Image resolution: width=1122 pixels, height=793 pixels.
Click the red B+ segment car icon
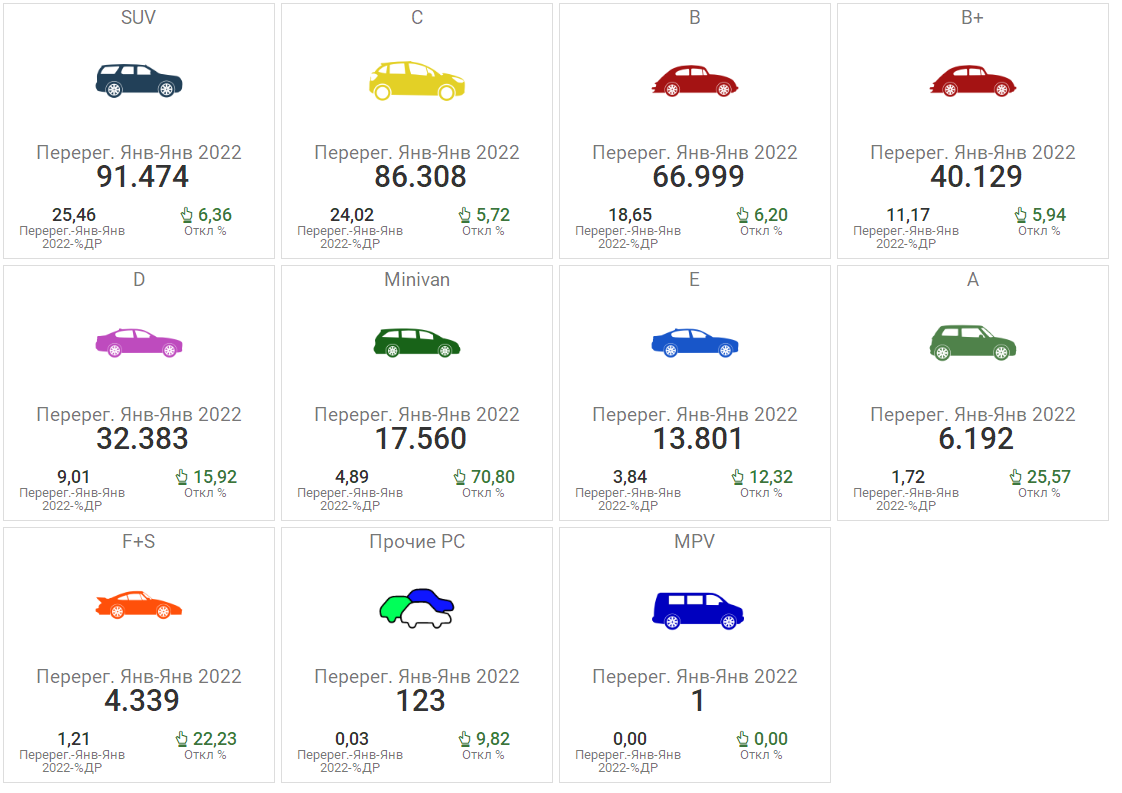tap(973, 81)
